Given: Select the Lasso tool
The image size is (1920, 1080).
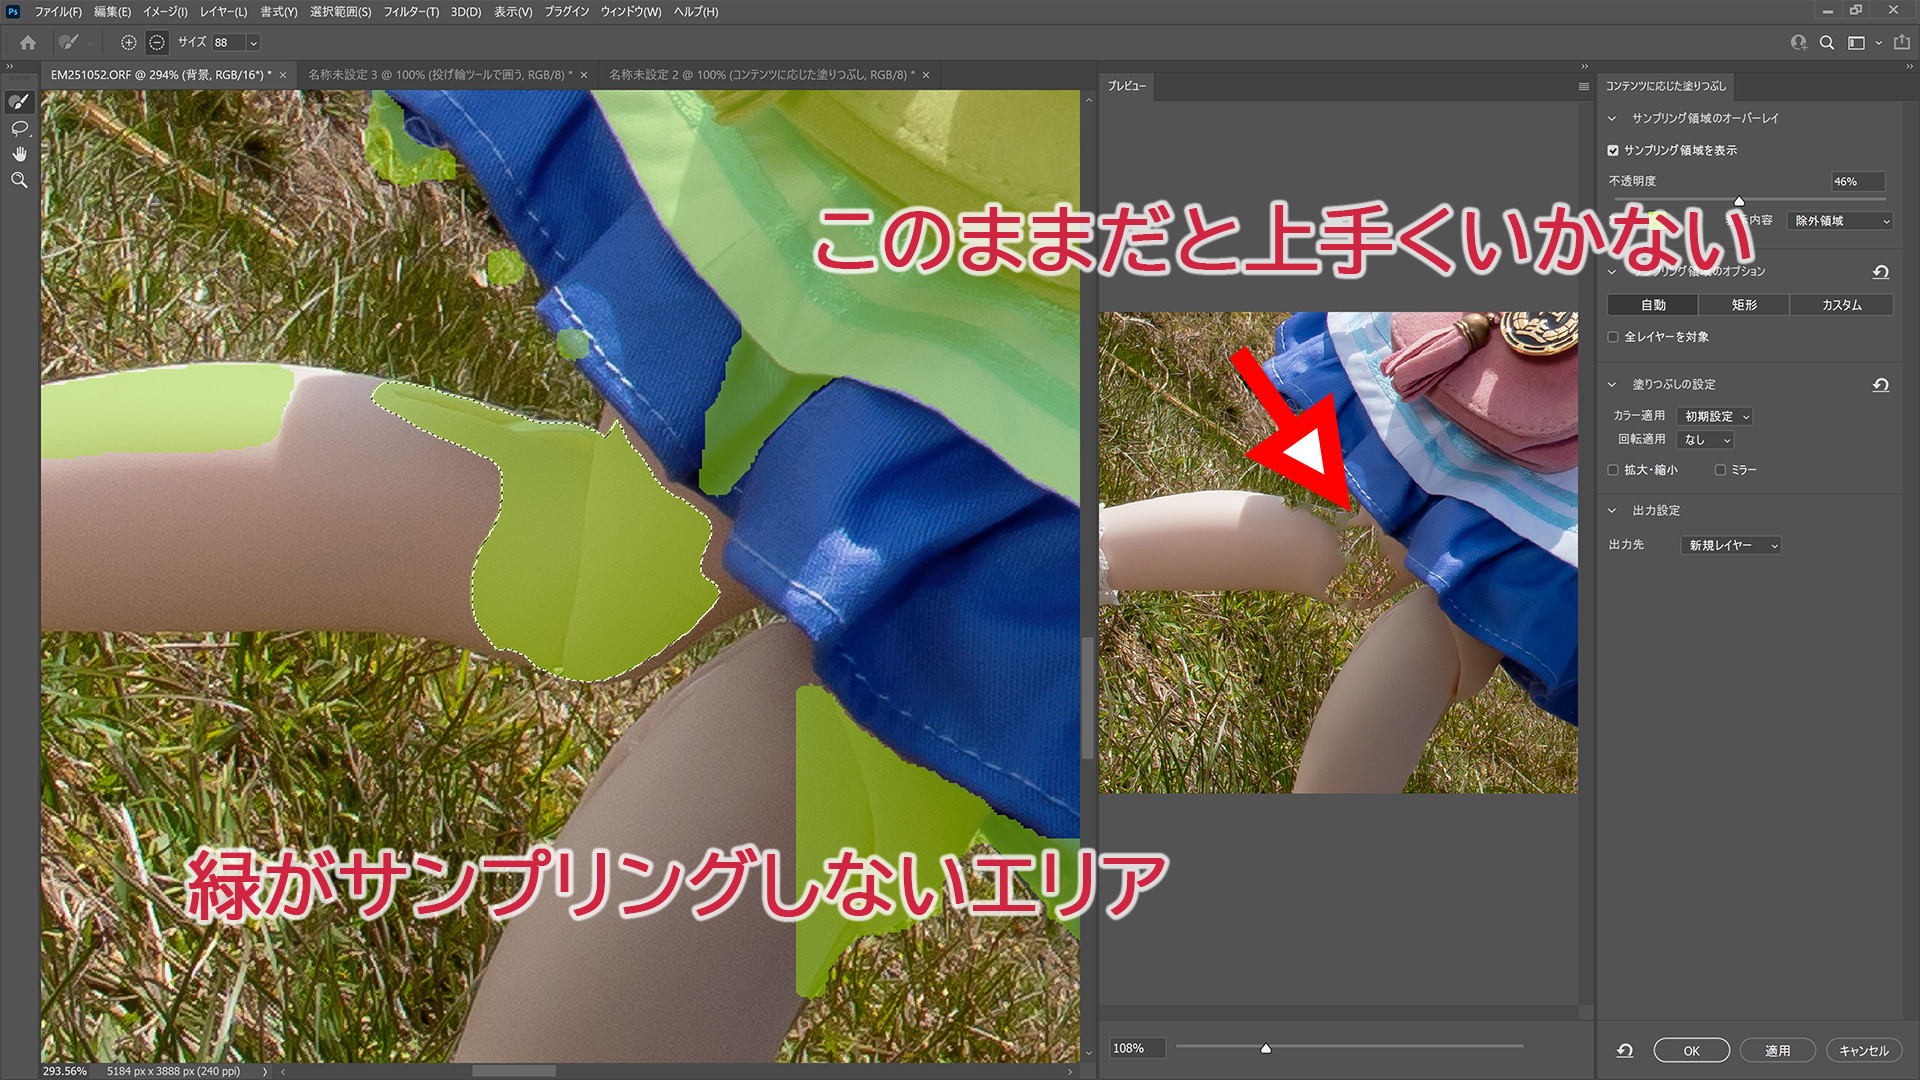Looking at the screenshot, I should click(19, 128).
